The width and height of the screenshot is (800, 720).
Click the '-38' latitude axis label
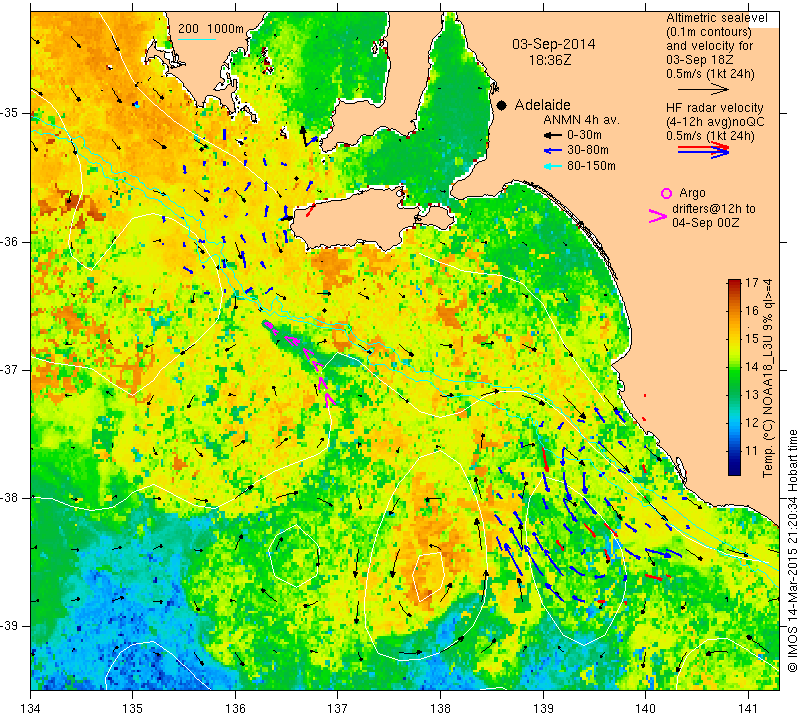pyautogui.click(x=10, y=498)
